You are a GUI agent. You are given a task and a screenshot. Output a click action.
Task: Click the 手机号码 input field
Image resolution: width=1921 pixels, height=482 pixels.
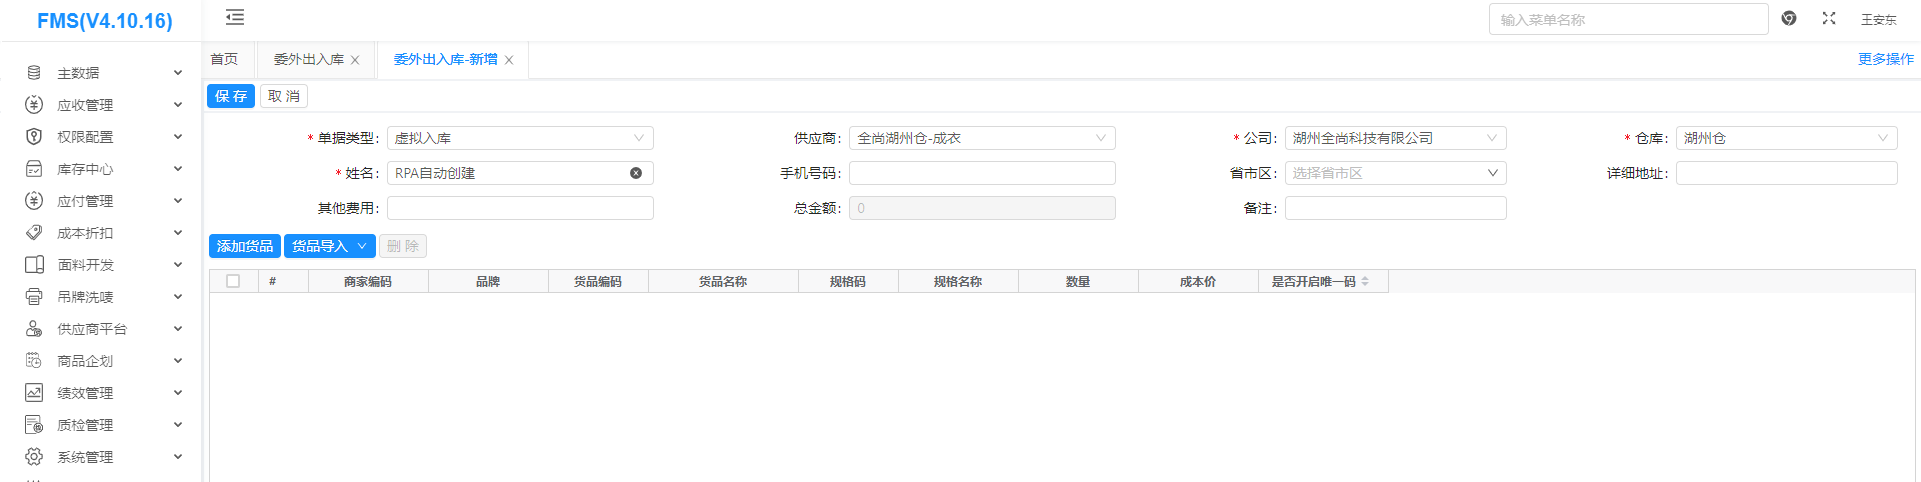982,173
